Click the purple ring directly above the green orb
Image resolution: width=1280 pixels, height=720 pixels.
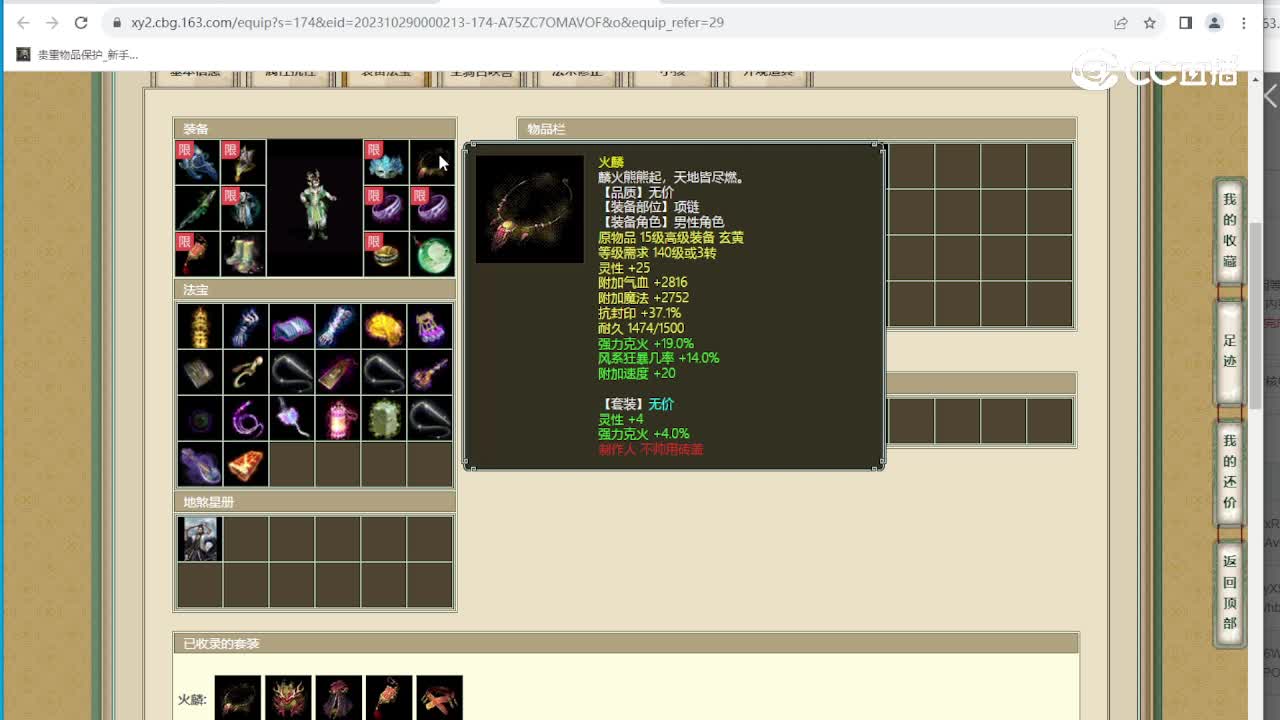pyautogui.click(x=432, y=208)
